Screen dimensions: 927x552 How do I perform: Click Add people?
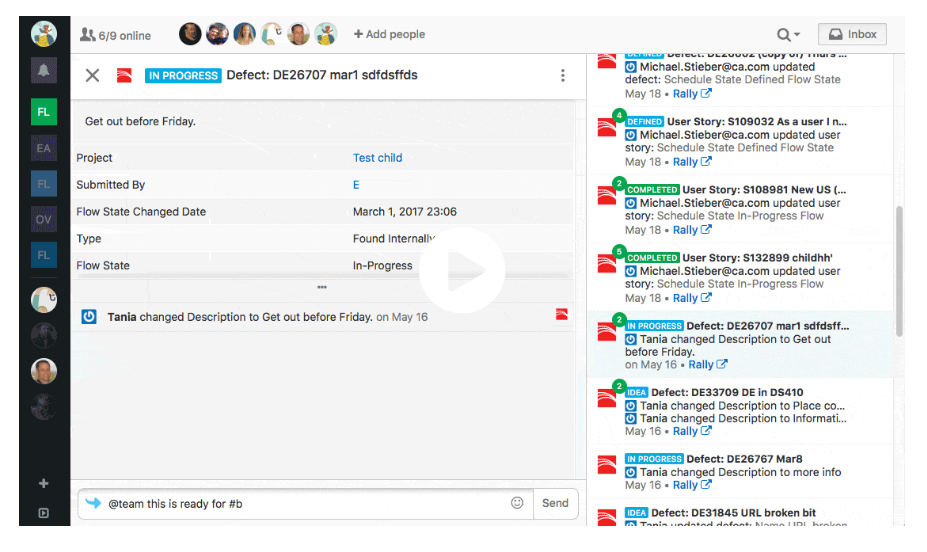click(x=389, y=34)
